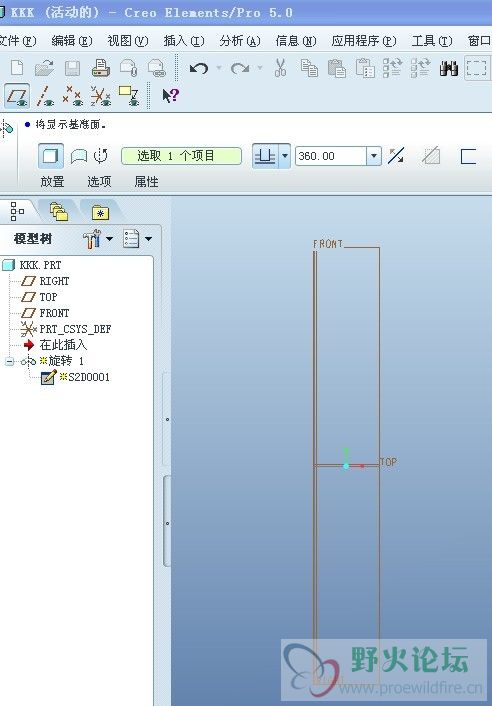Send with mail attachment icon

tap(128, 68)
